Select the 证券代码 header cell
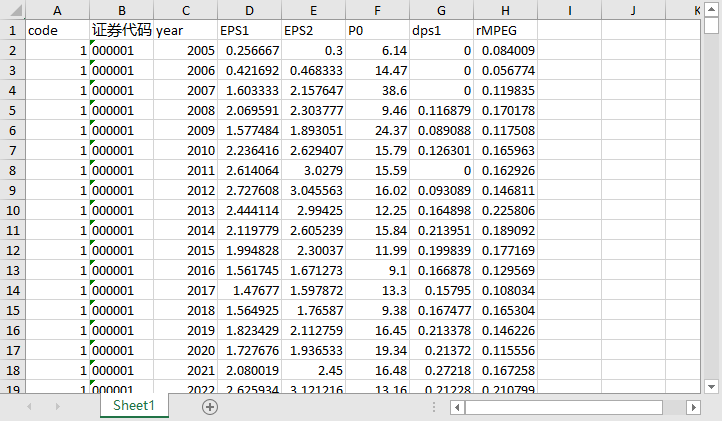Image resolution: width=722 pixels, height=421 pixels. [121, 30]
